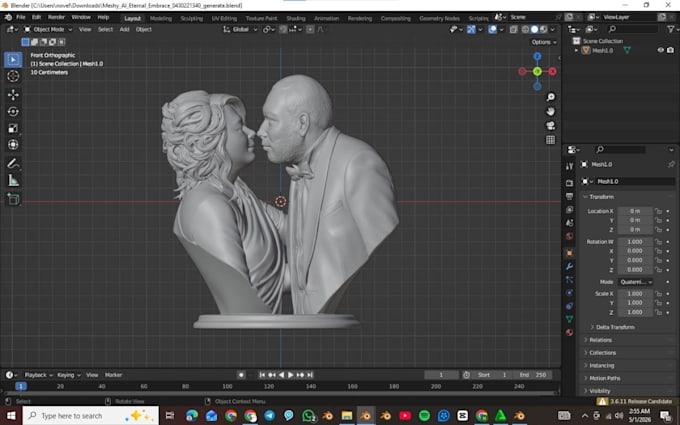Click the viewport zoom magnifier gizmo
Screen dimensions: 680x425
[x=550, y=97]
